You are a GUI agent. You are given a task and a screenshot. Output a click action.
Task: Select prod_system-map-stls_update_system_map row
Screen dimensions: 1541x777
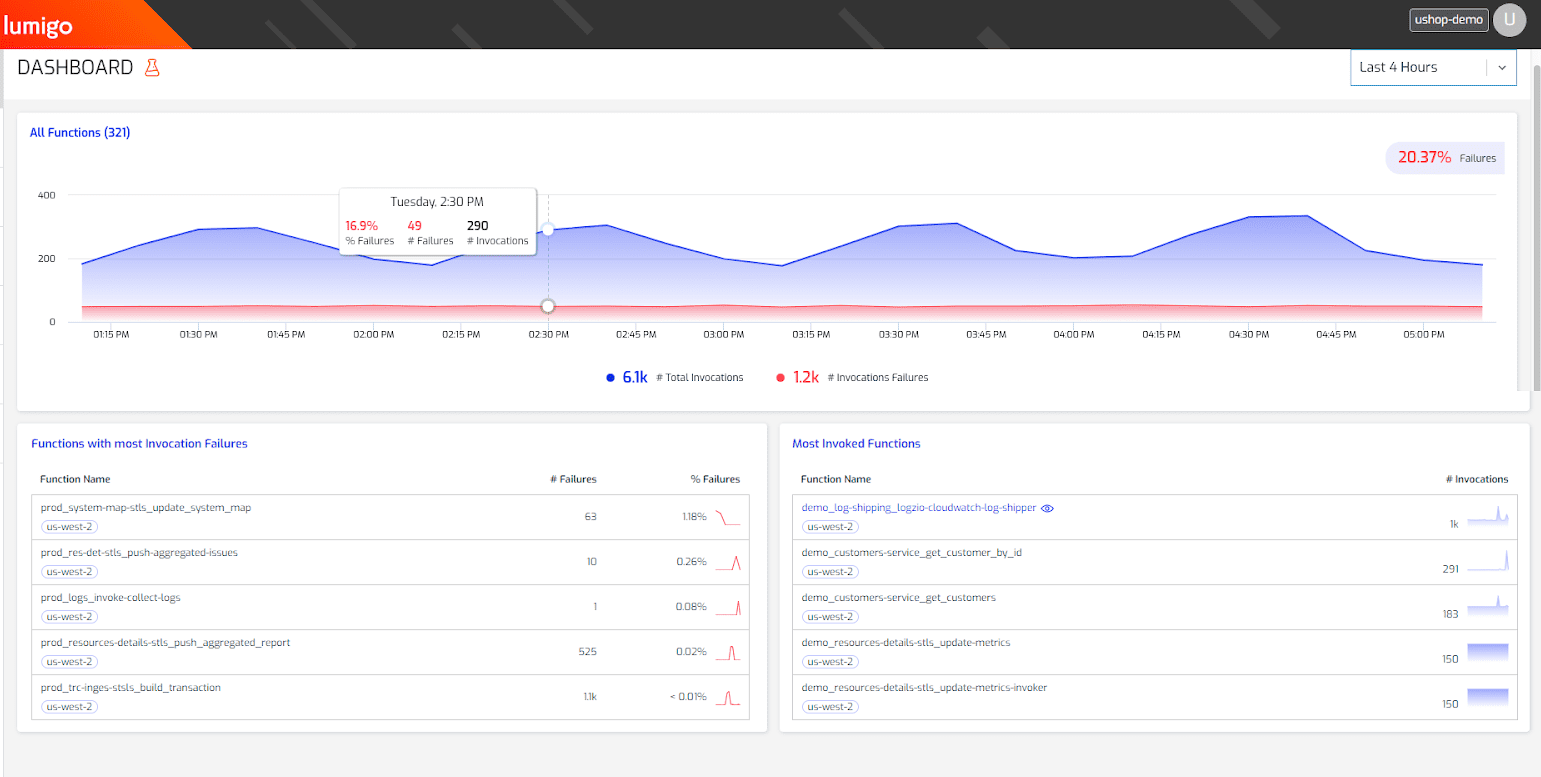[390, 517]
